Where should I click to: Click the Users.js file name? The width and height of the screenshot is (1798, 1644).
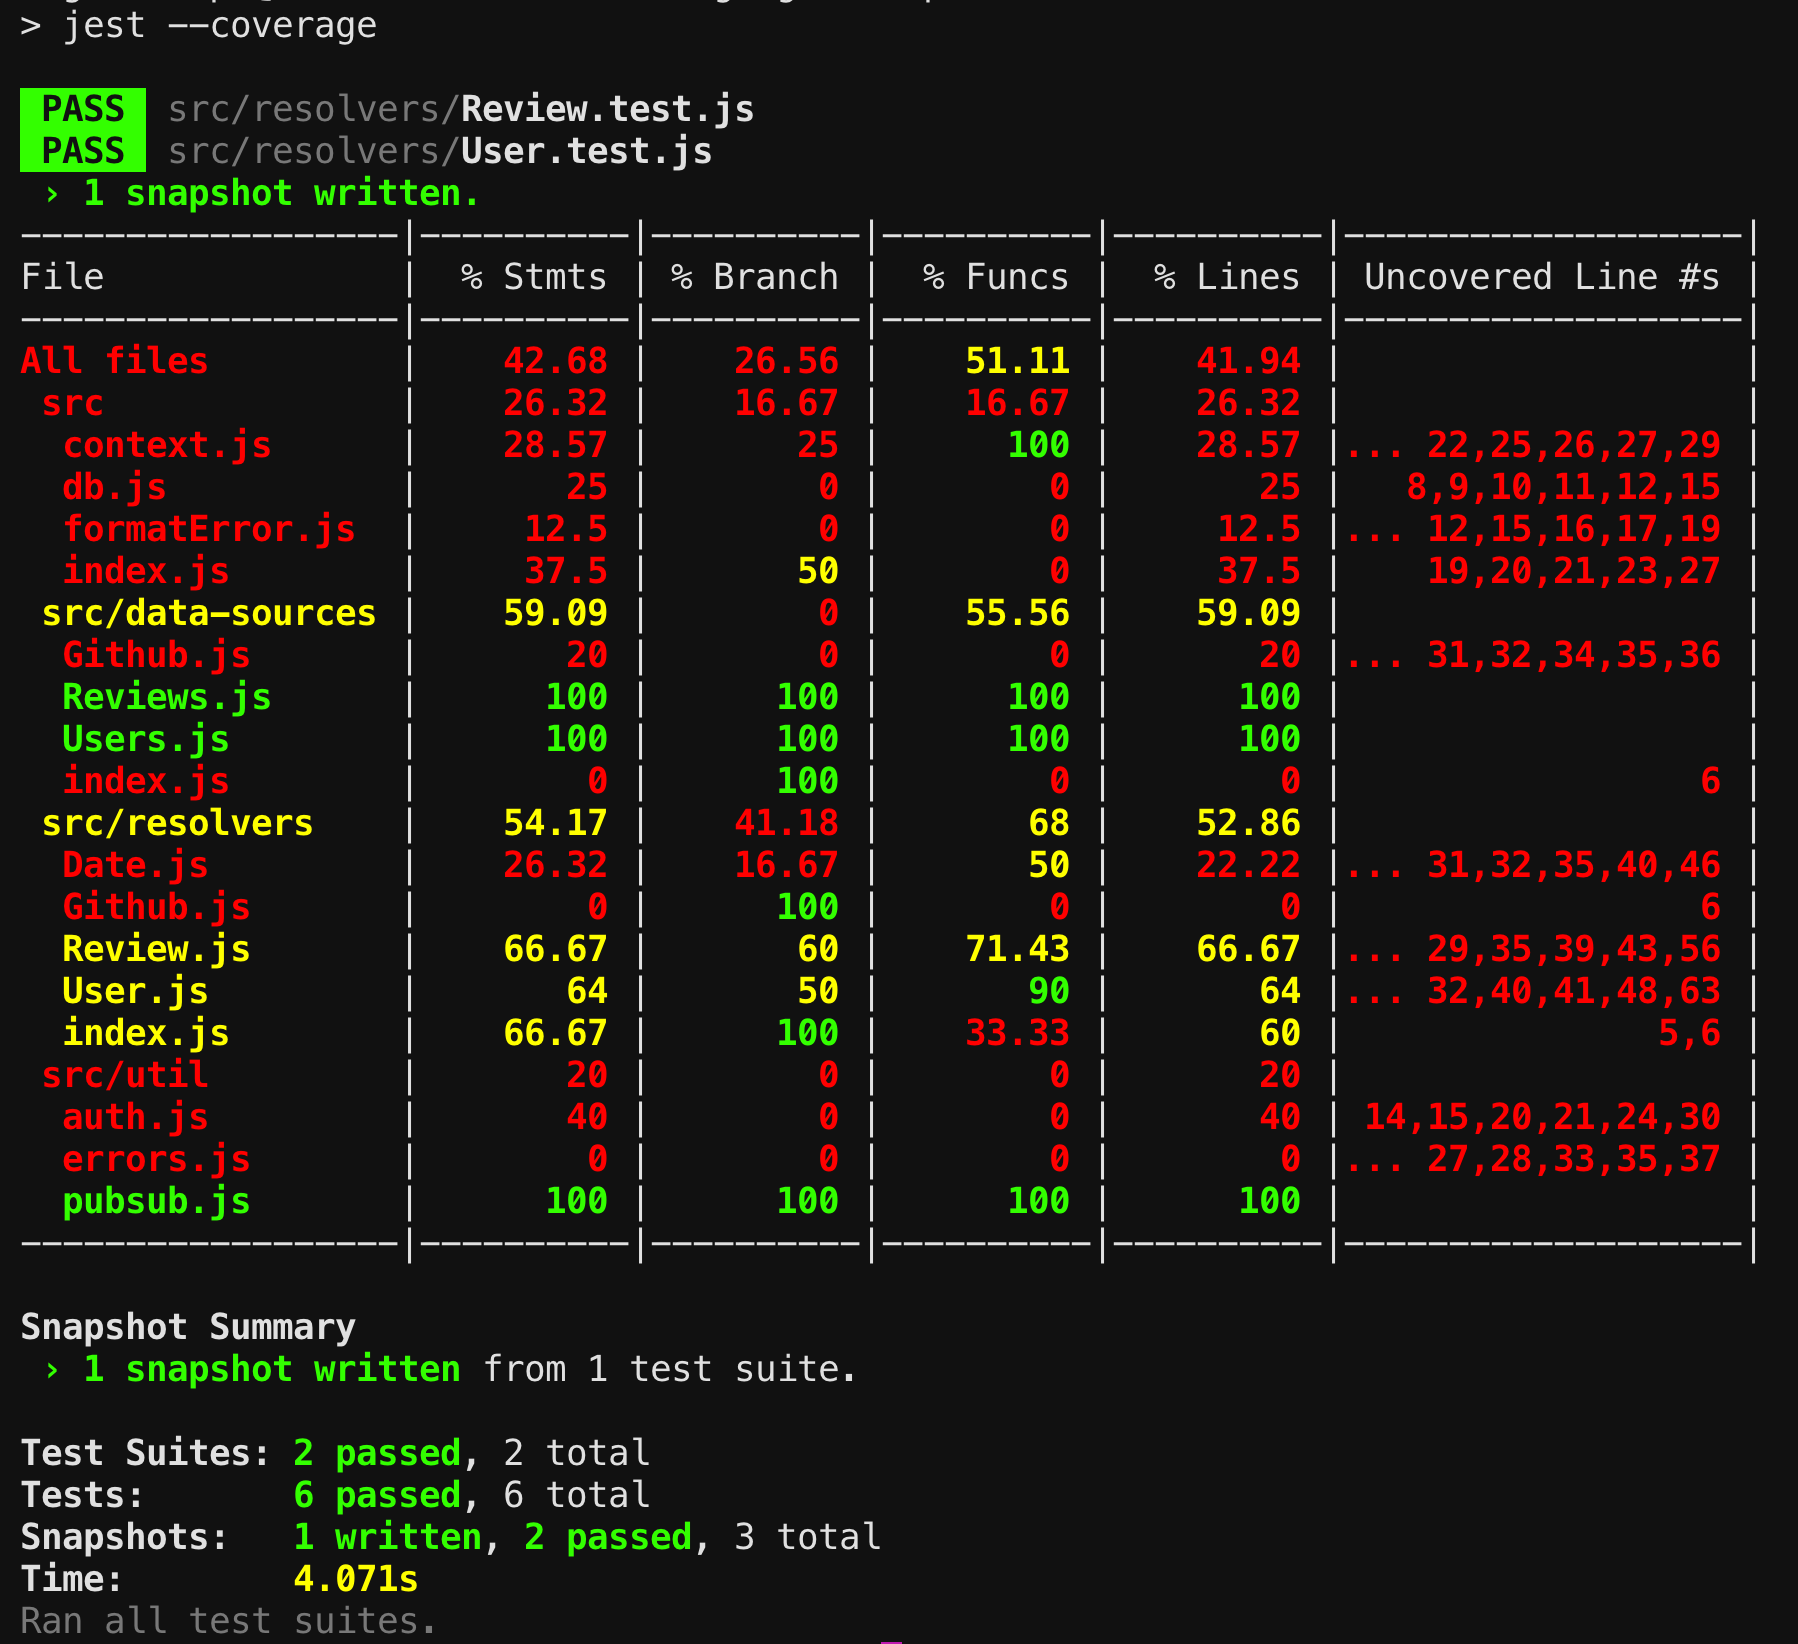146,739
